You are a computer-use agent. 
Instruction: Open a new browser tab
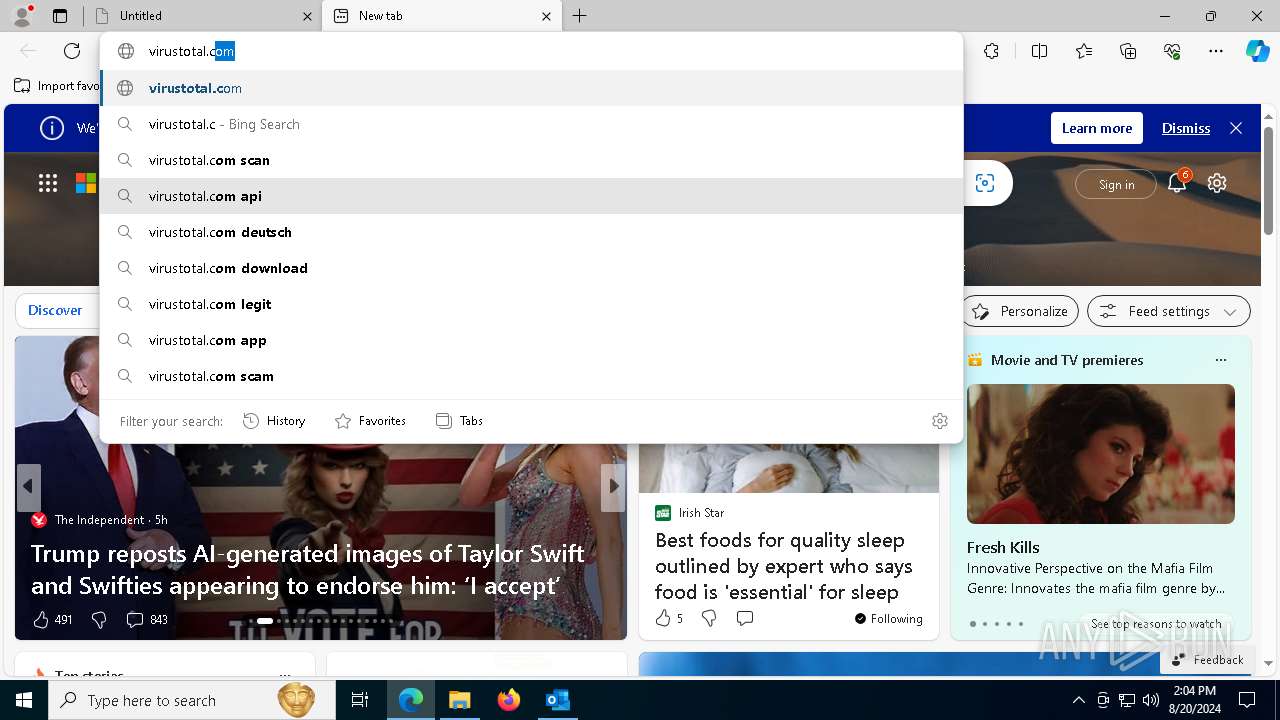point(579,16)
